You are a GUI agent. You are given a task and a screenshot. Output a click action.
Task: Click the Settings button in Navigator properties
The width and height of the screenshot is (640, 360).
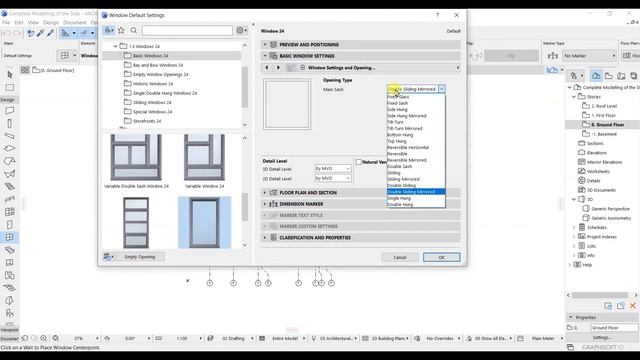(602, 338)
